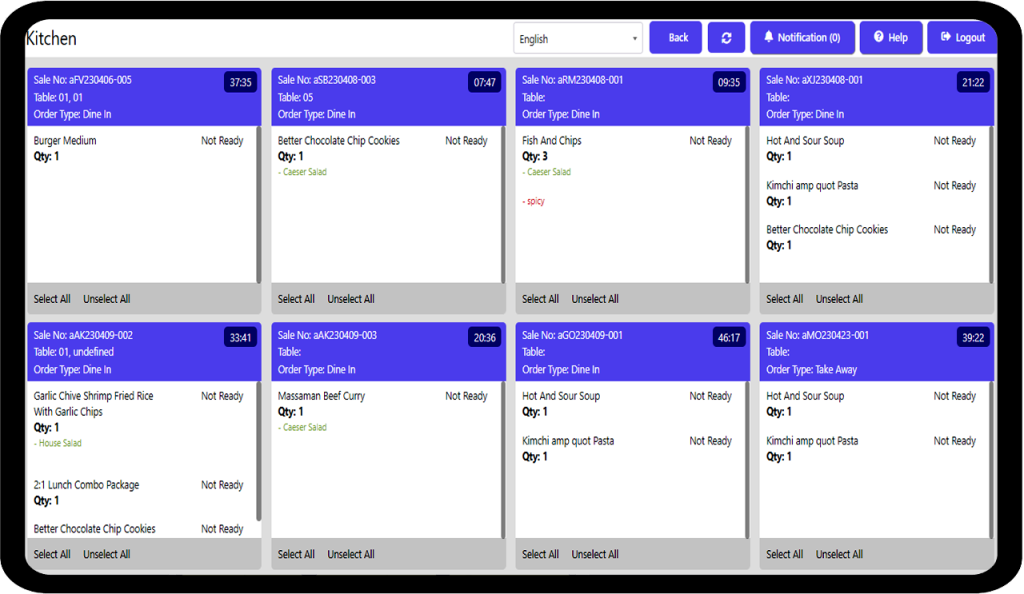Image resolution: width=1024 pixels, height=594 pixels.
Task: Toggle Not Ready status for Fish And Chips
Action: tap(710, 141)
